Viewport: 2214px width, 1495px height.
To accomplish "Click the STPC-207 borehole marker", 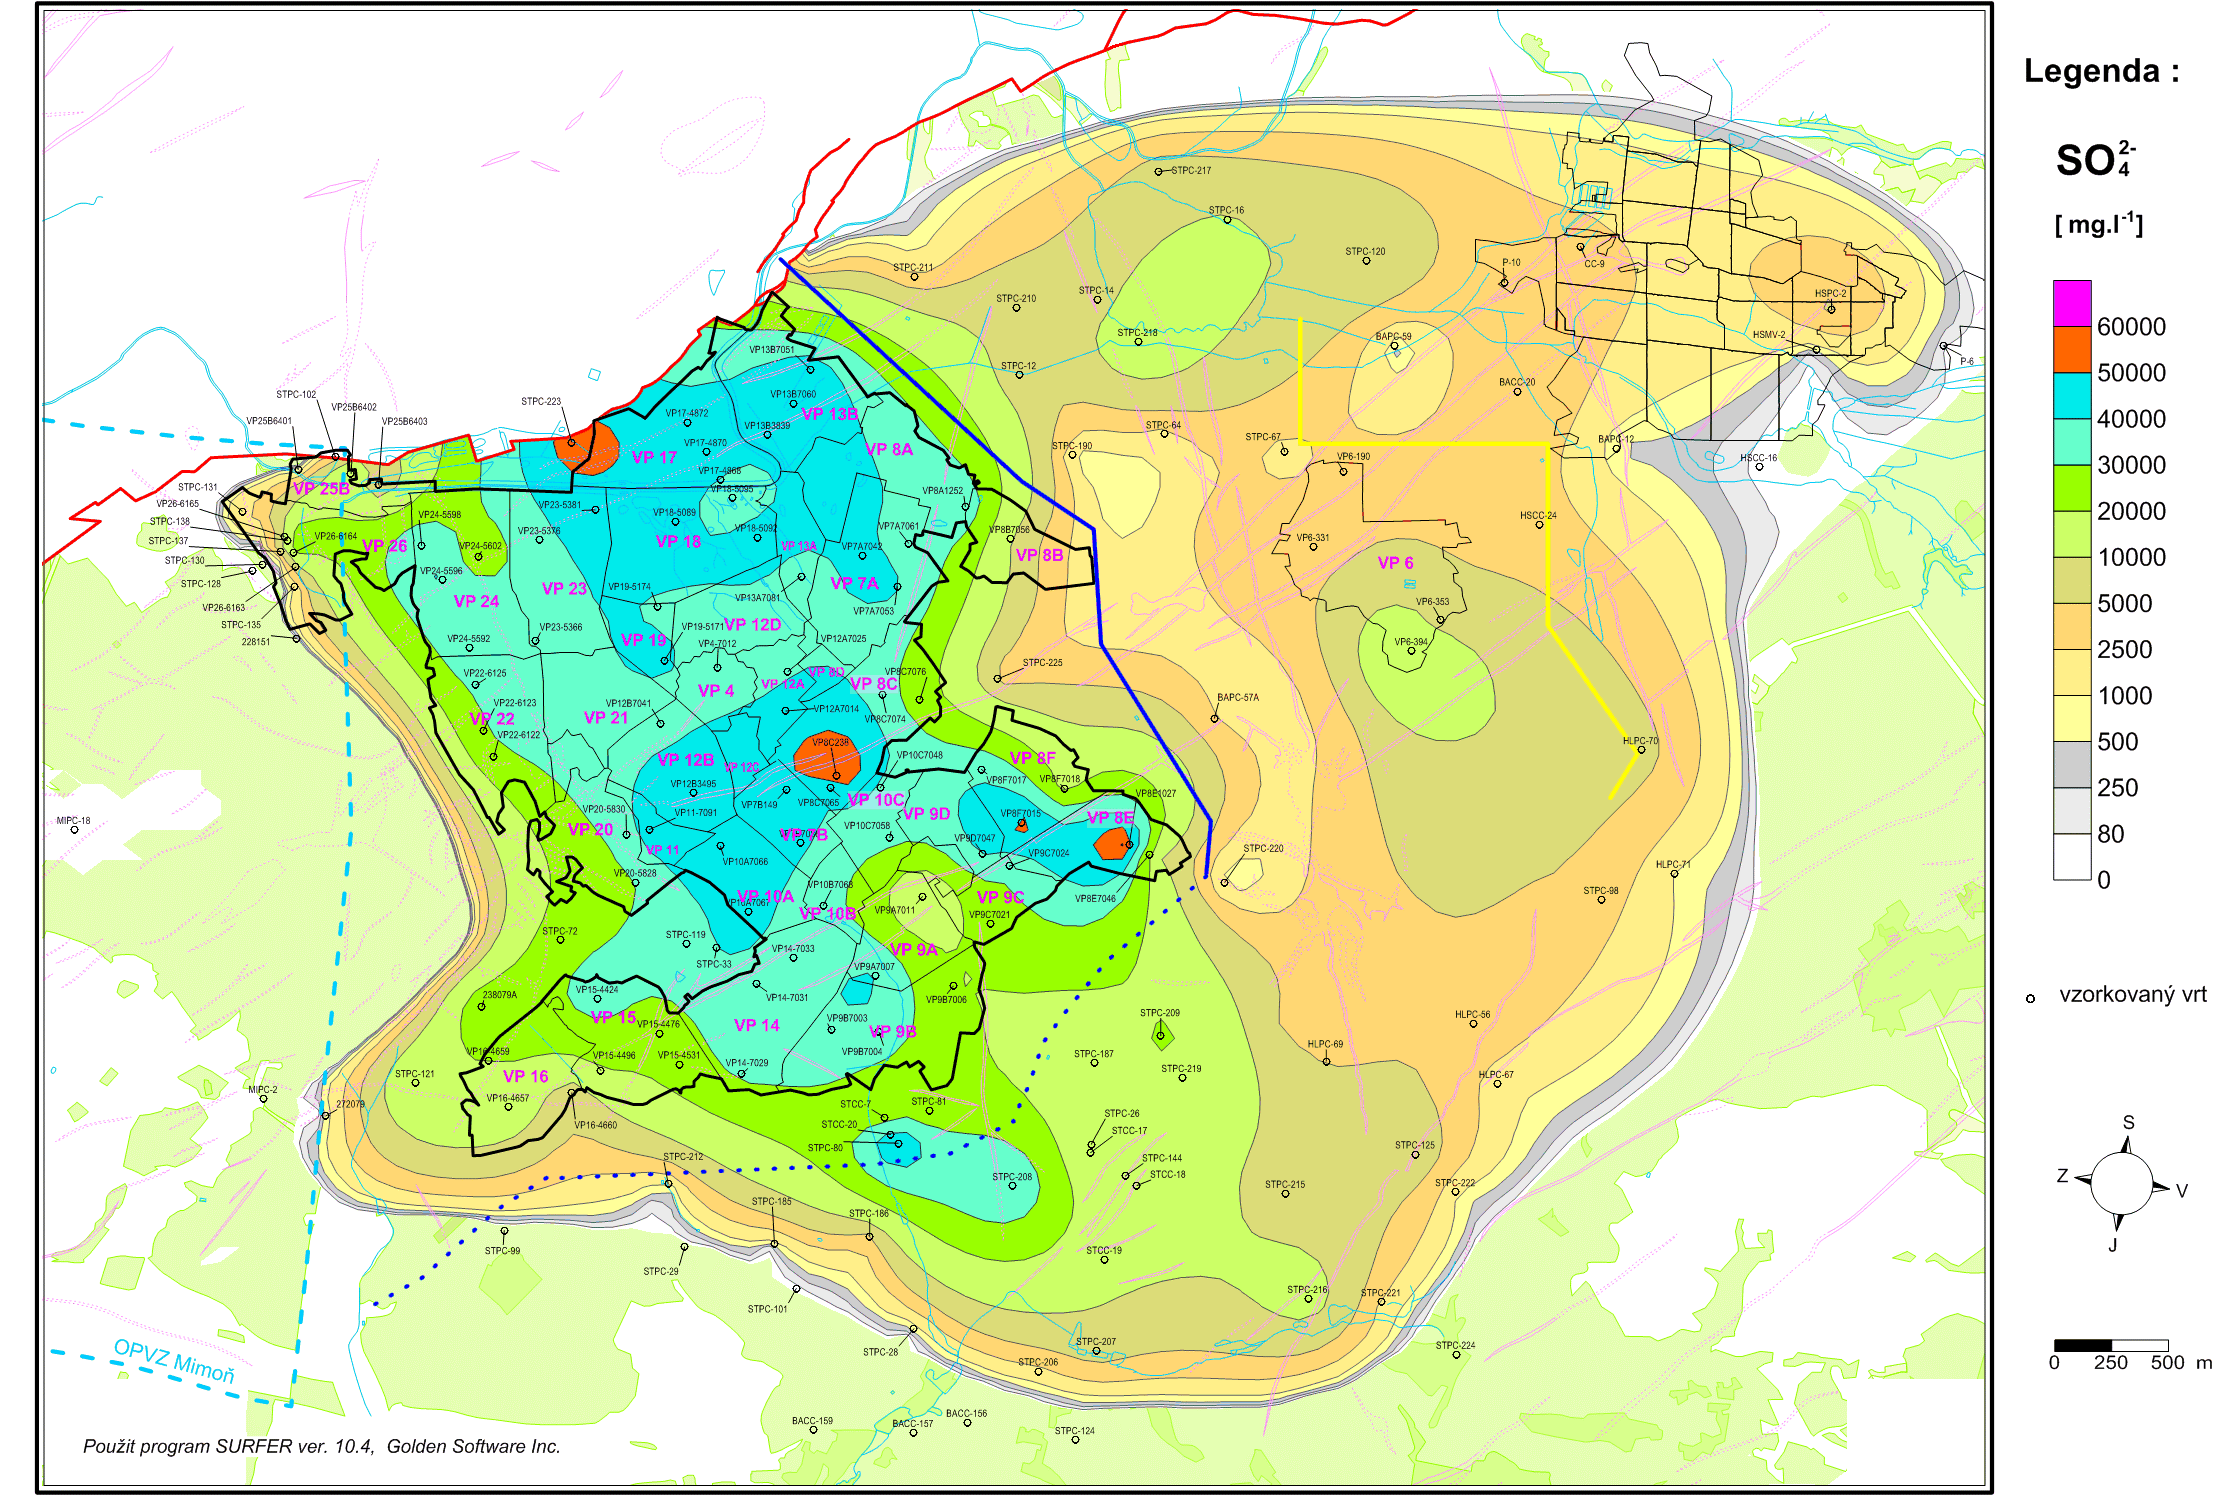I will click(x=1096, y=1351).
